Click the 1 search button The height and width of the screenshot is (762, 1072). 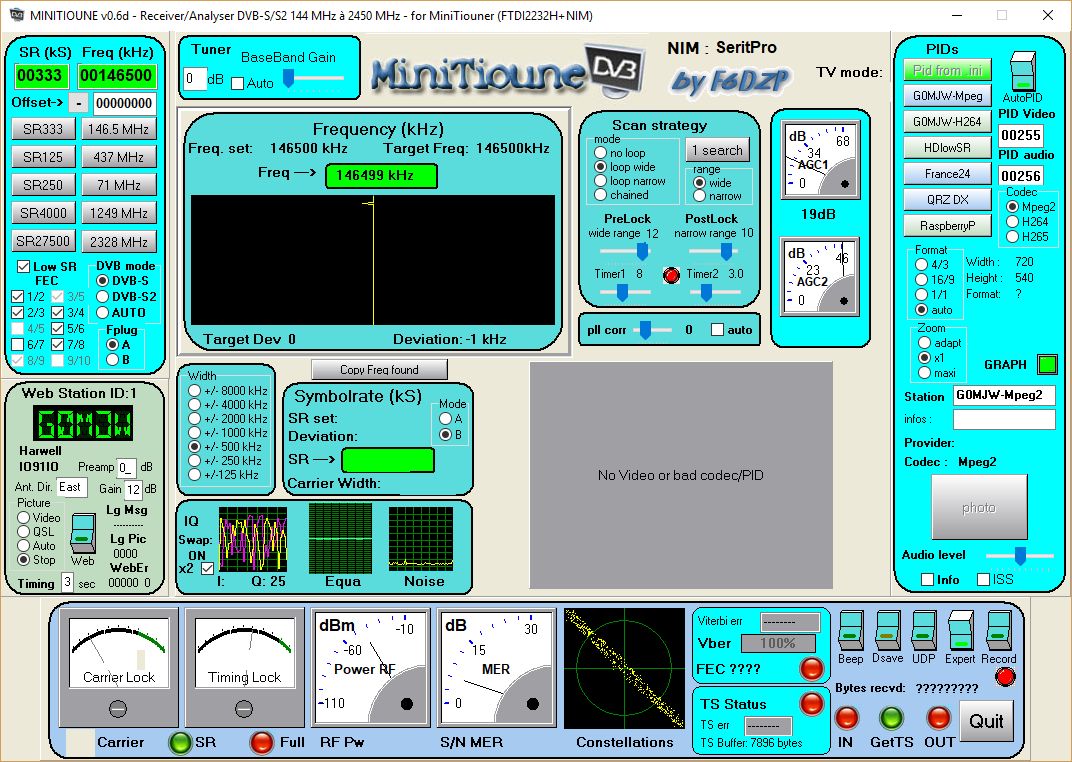tap(717, 150)
